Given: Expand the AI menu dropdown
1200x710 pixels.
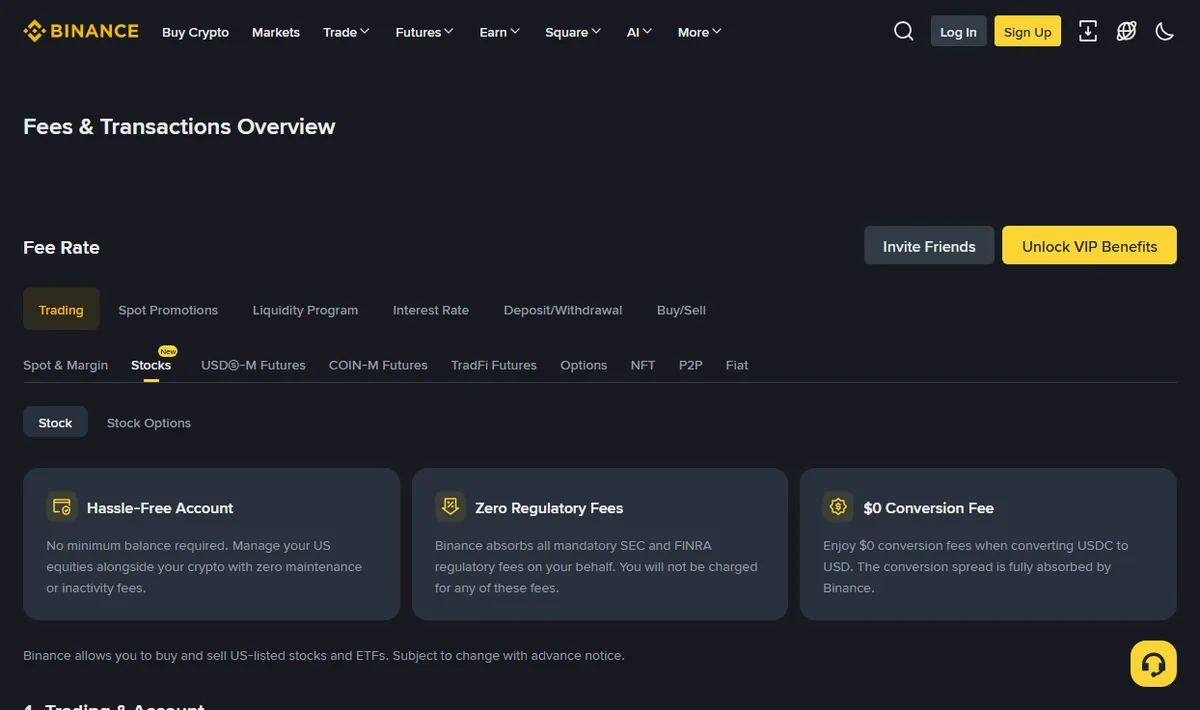Looking at the screenshot, I should coord(639,32).
